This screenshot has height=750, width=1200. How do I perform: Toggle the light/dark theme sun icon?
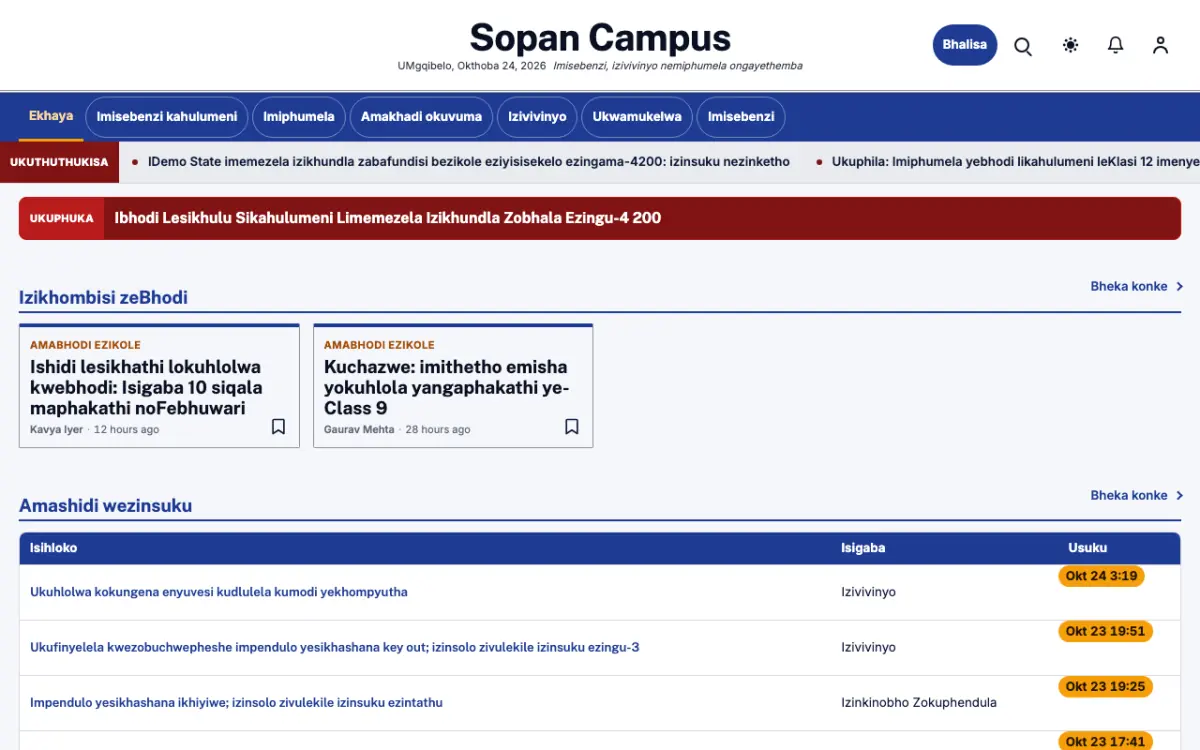1071,45
